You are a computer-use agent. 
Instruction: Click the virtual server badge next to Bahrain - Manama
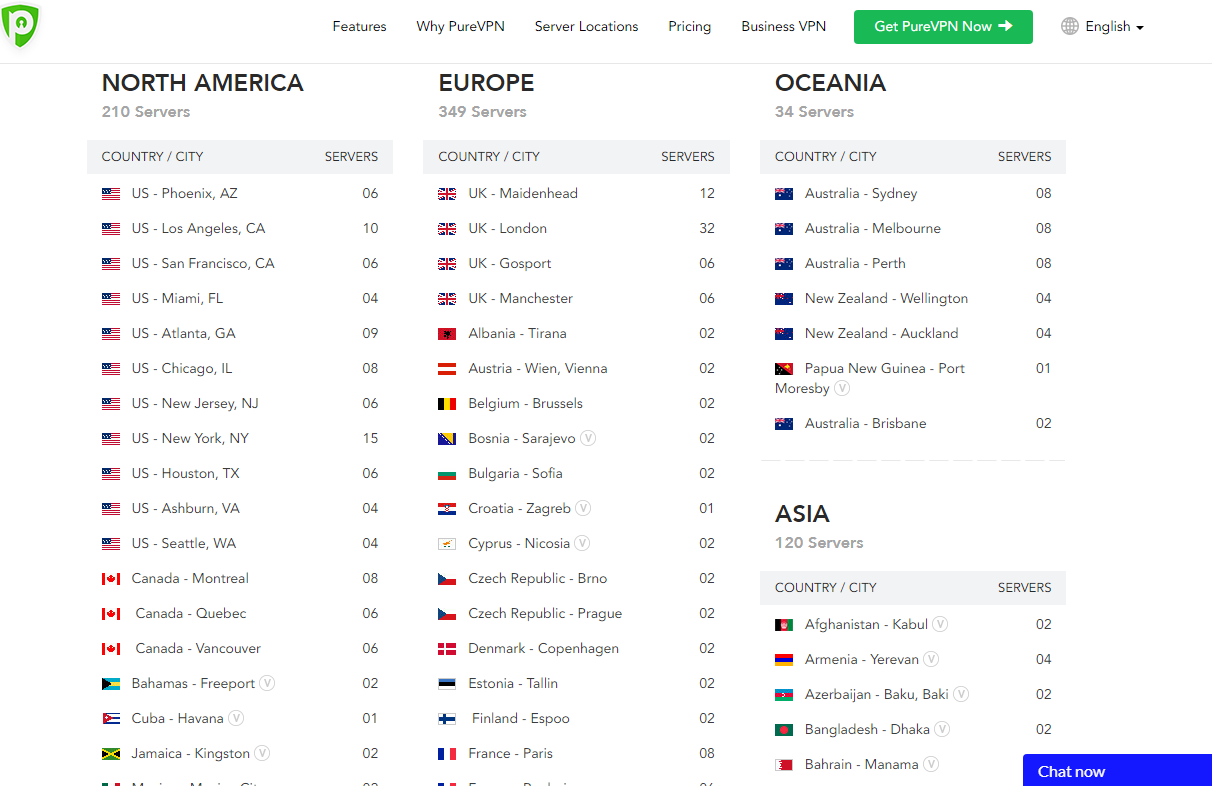point(931,764)
